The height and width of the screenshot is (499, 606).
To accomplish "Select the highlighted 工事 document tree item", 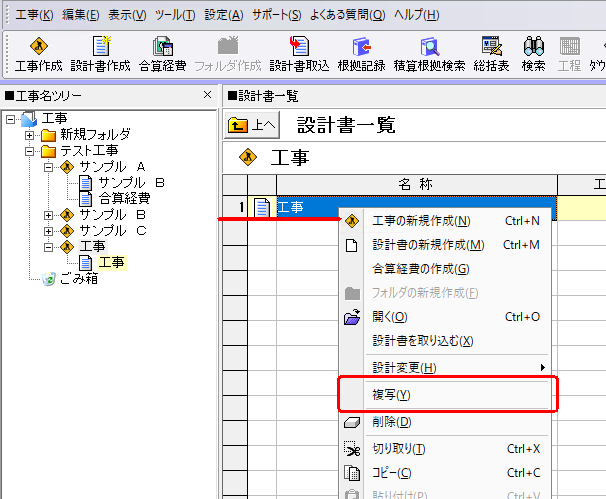I will click(111, 263).
